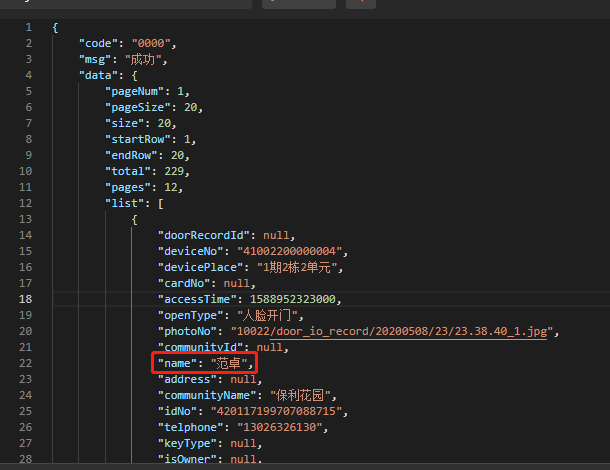Click the "list" key

[x=125, y=203]
